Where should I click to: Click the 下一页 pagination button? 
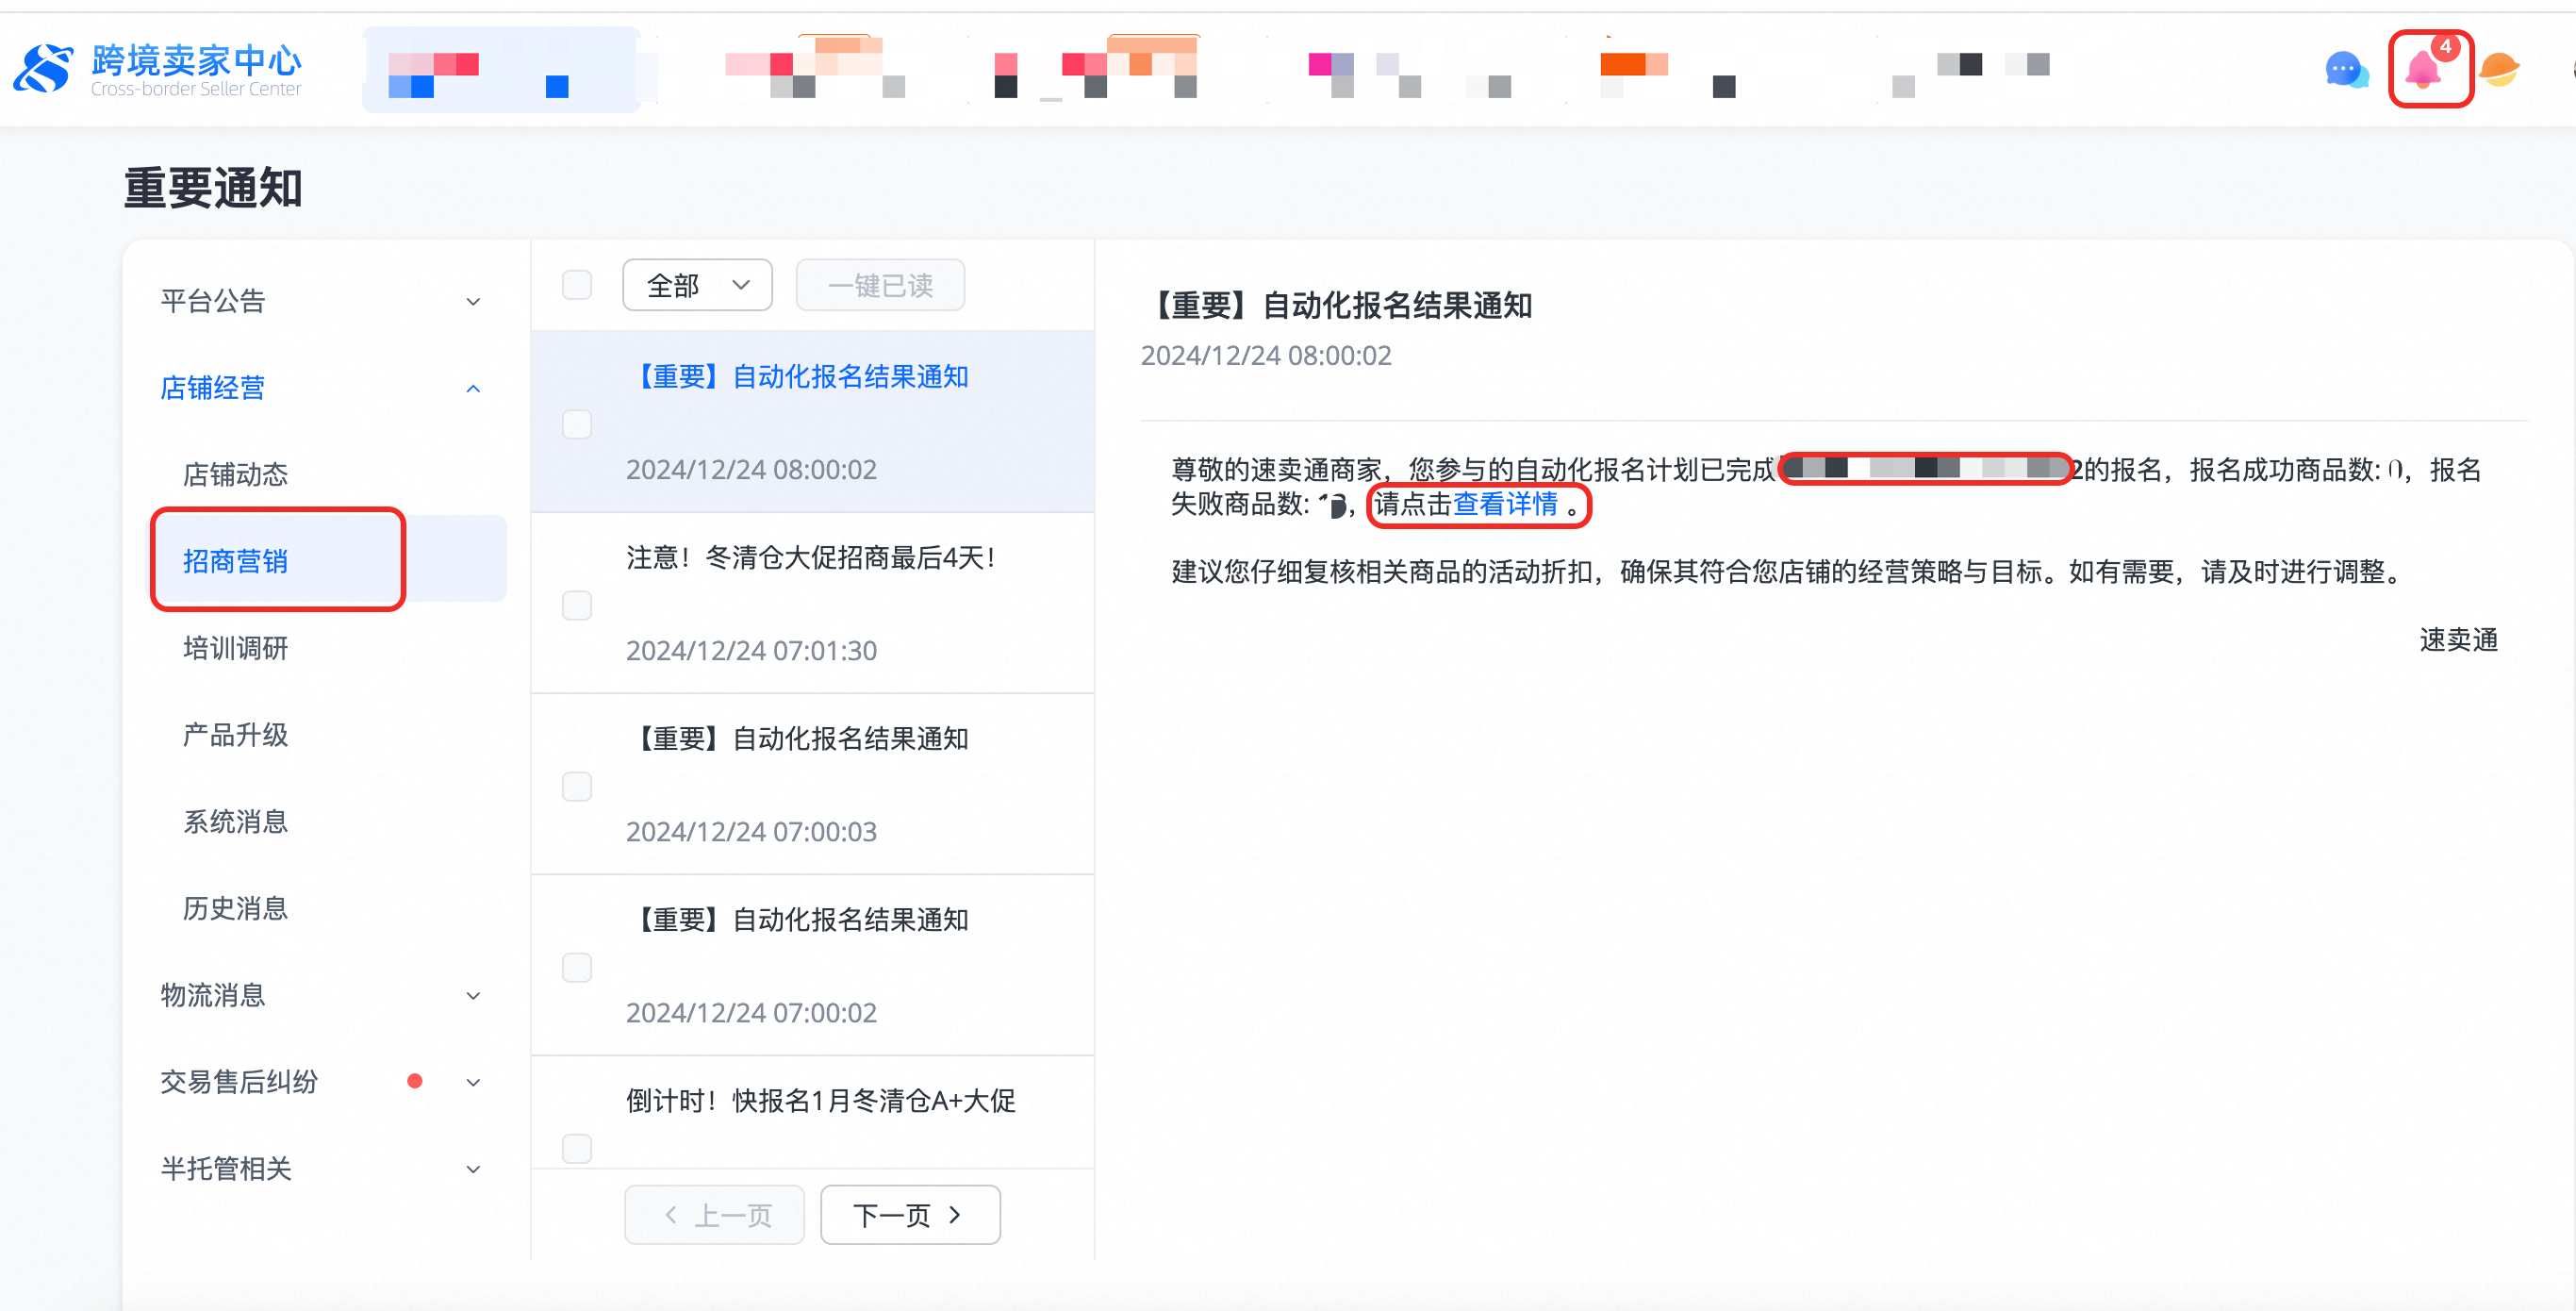[909, 1214]
